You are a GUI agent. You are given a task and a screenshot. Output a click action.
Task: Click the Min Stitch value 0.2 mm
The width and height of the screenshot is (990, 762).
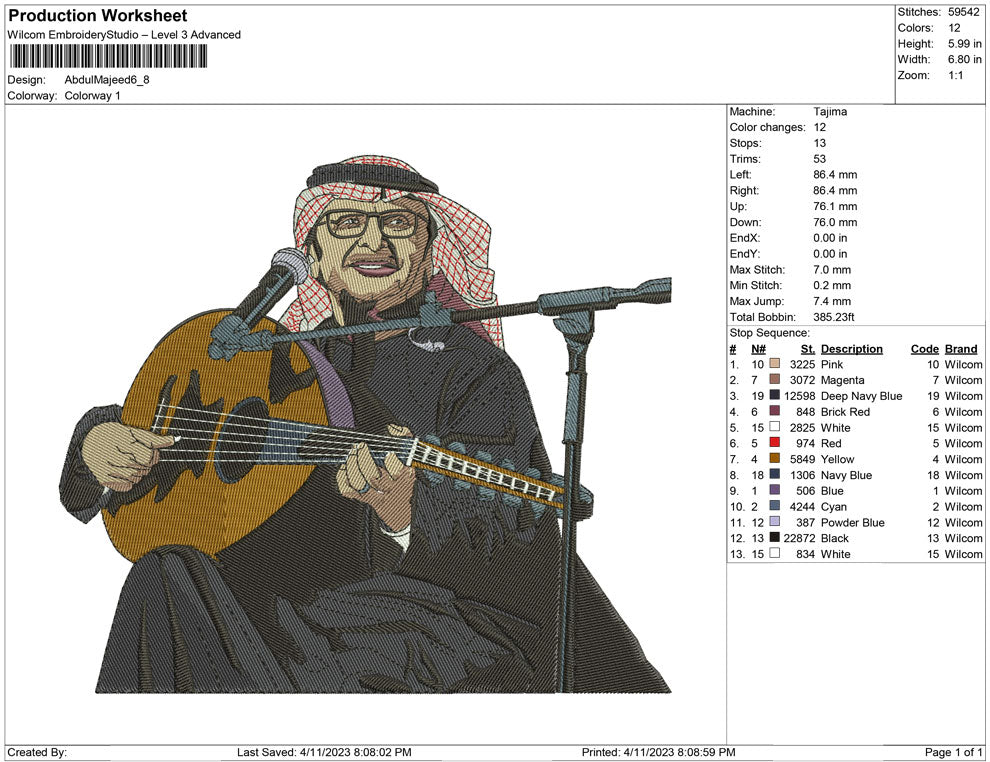click(832, 285)
